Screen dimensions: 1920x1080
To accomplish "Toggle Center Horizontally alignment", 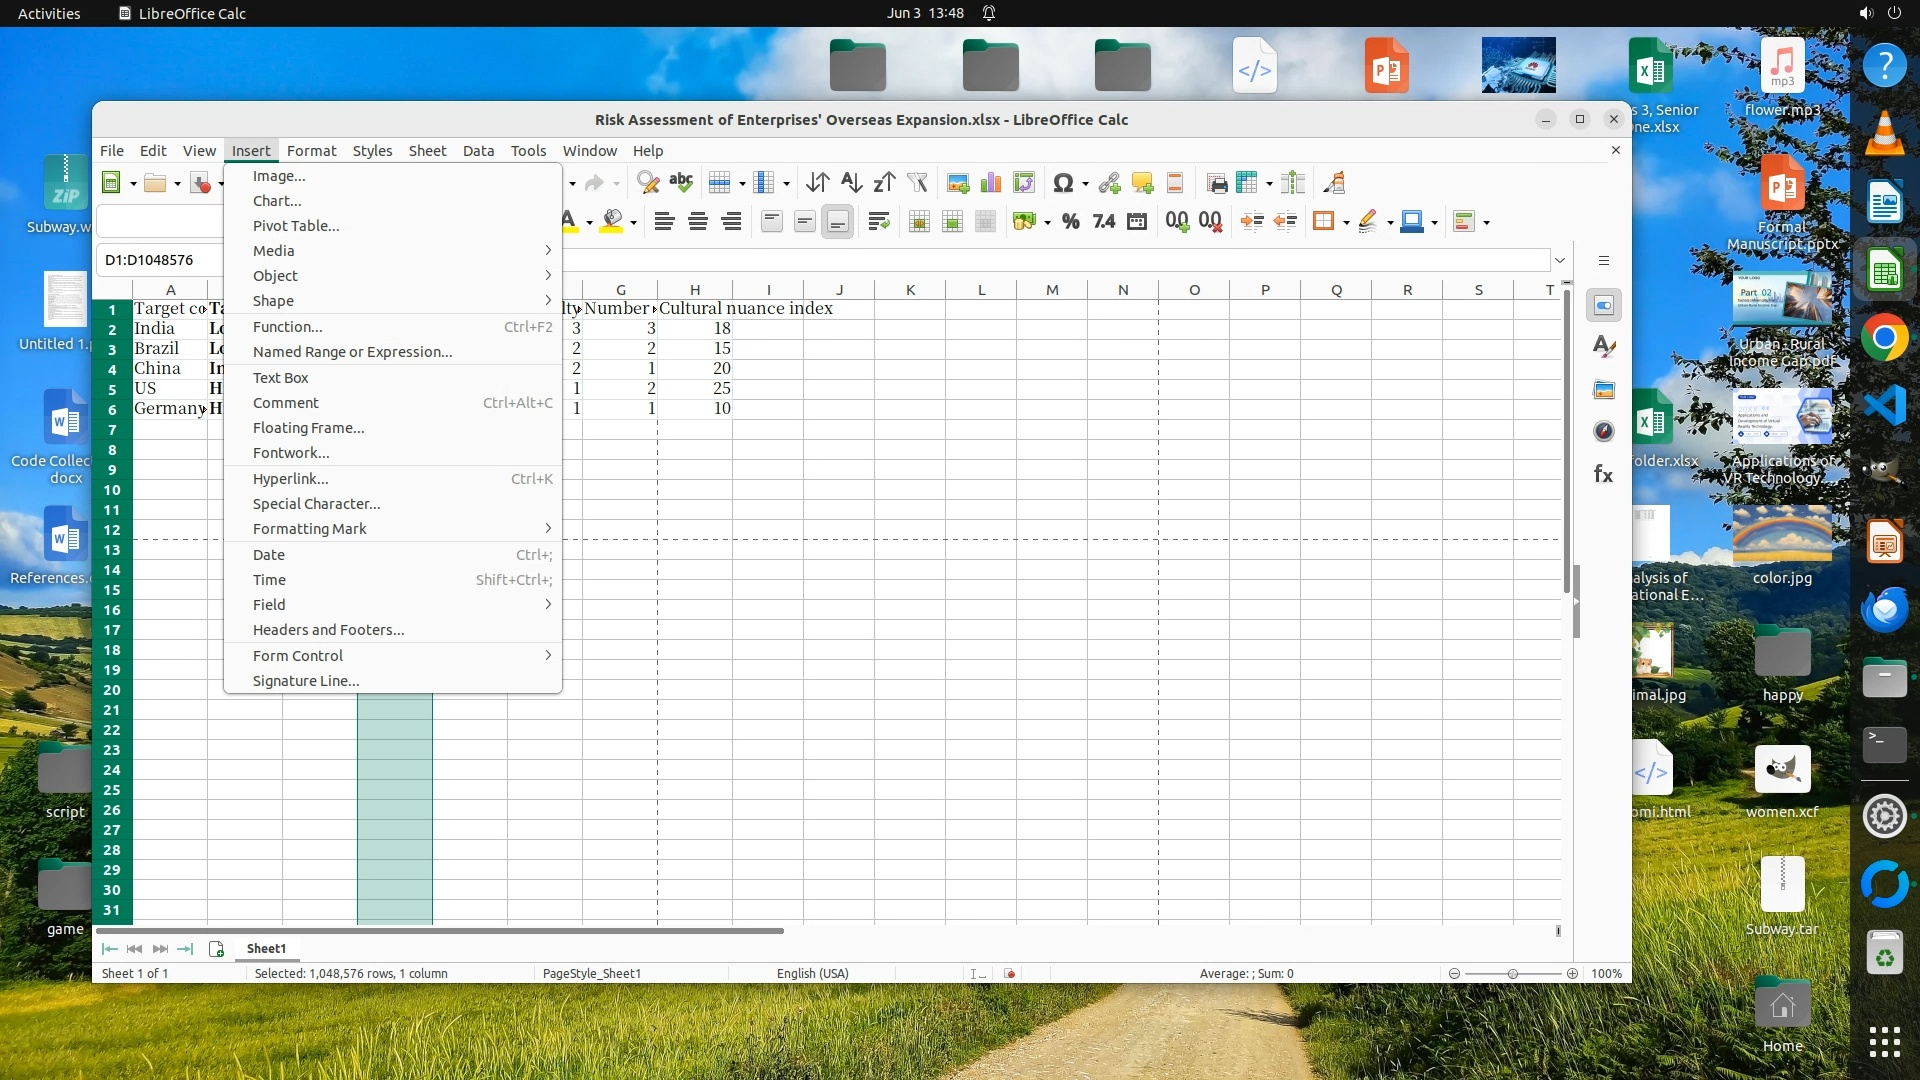I will click(698, 222).
